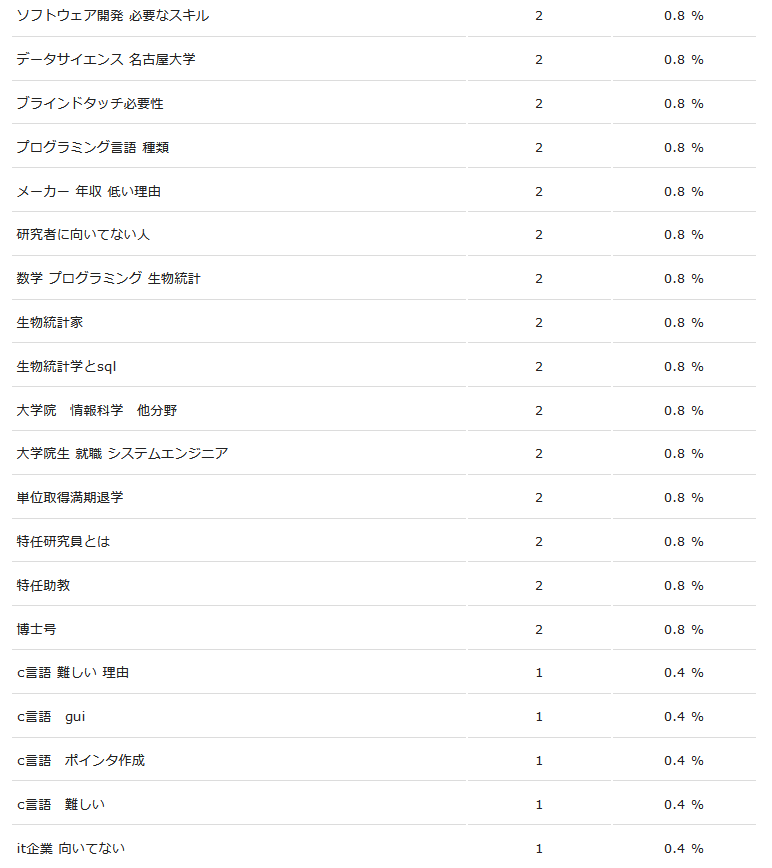This screenshot has width=772, height=868.
Task: Click the c言語 gui keyword
Action: point(51,716)
